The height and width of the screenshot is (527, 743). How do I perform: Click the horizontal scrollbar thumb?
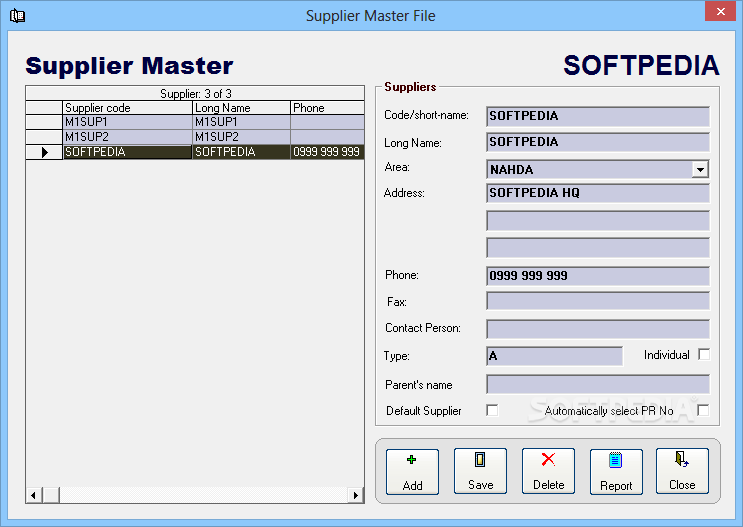coord(51,495)
